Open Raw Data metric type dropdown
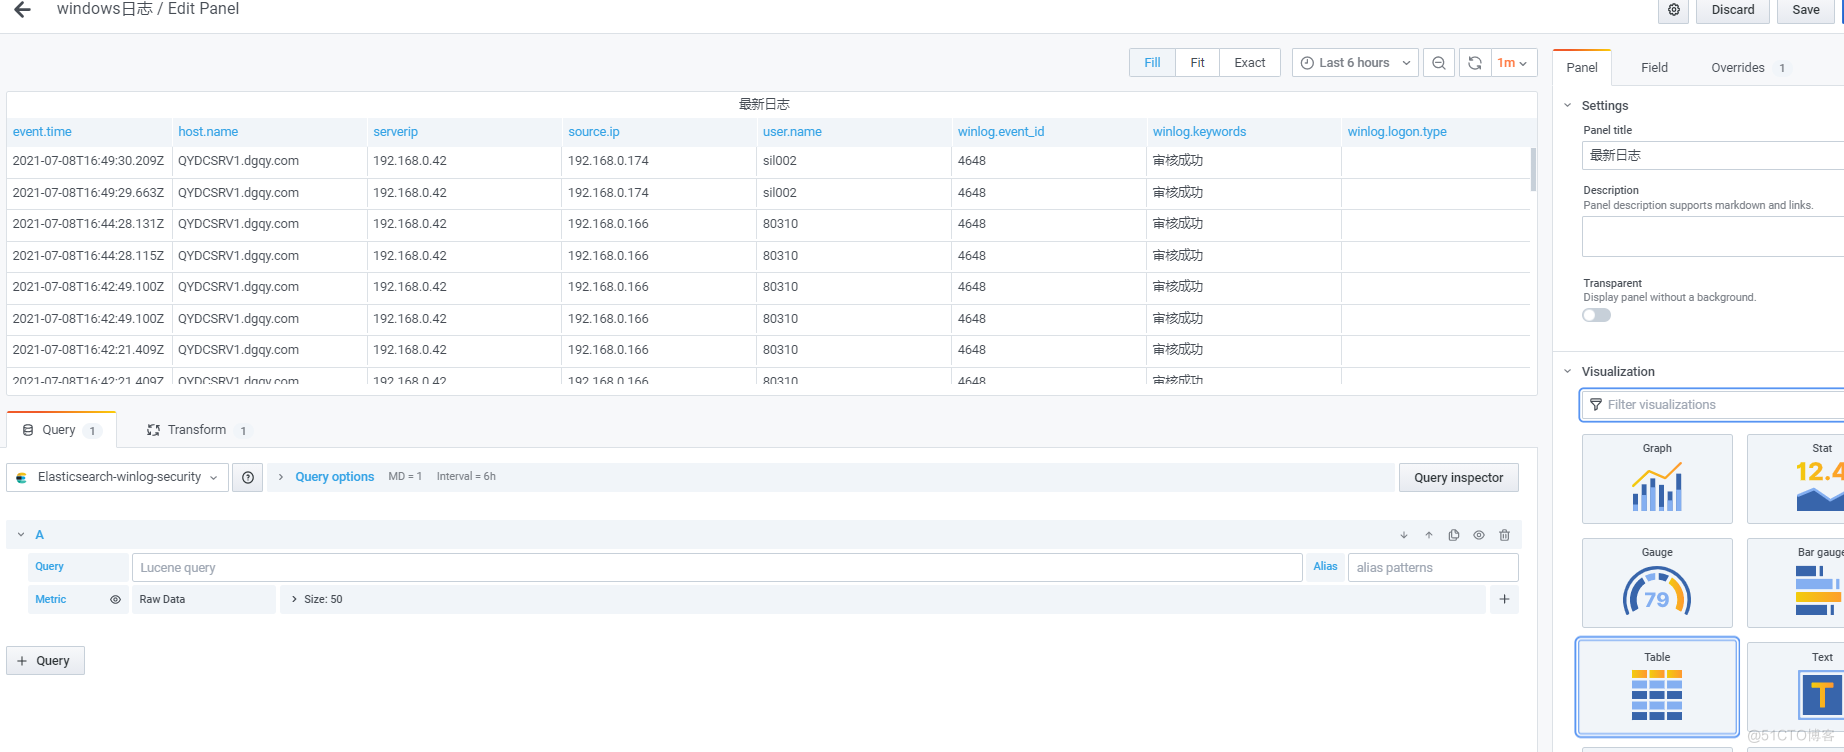The height and width of the screenshot is (752, 1844). point(203,599)
